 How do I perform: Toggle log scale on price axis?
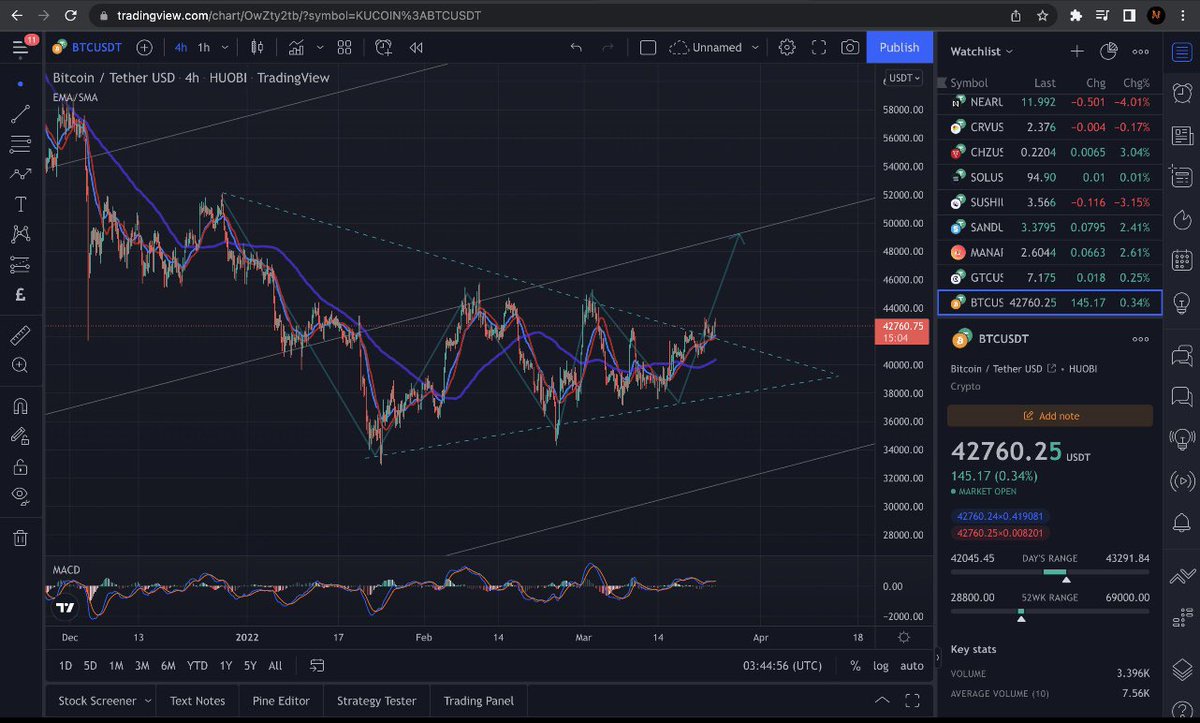coord(880,666)
